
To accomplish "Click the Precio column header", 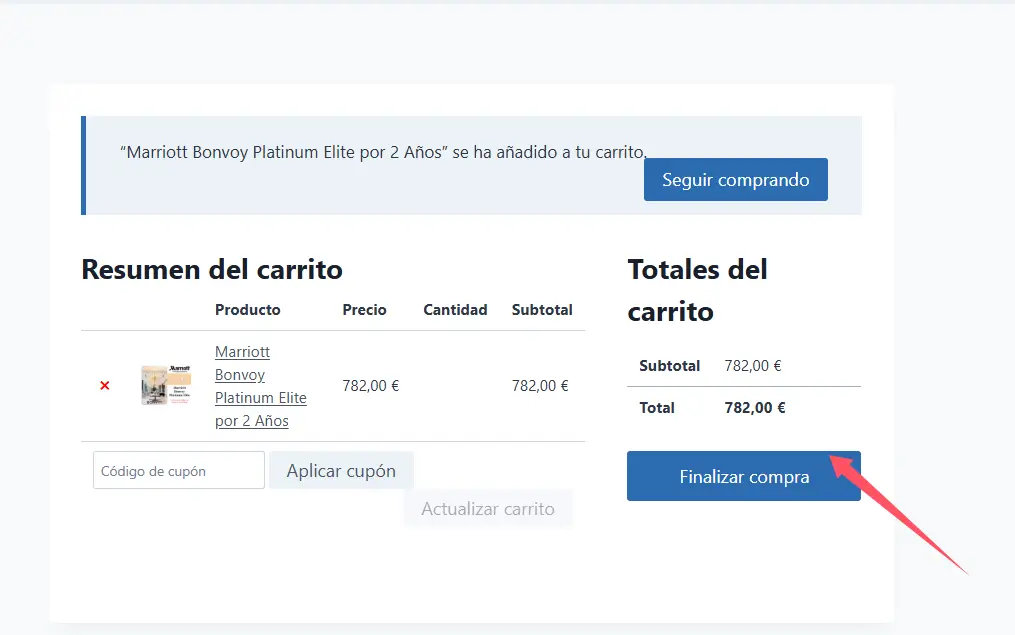I will [x=364, y=310].
